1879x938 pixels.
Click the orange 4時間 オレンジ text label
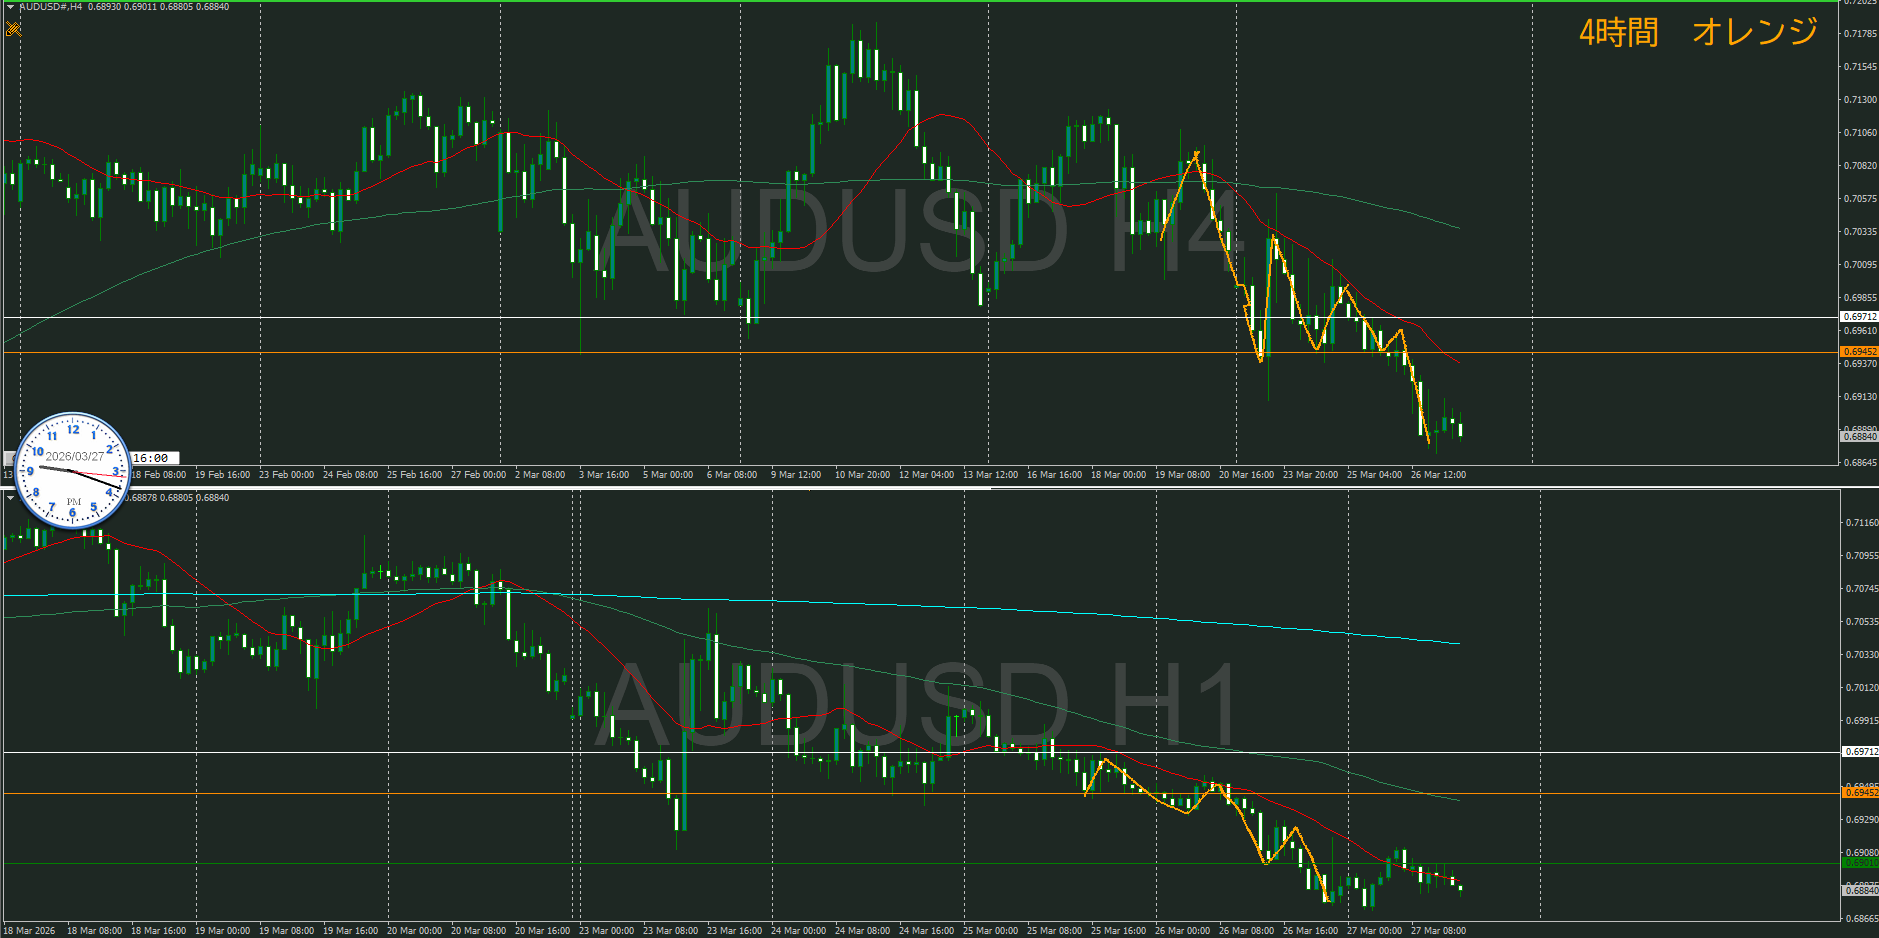pos(1697,32)
